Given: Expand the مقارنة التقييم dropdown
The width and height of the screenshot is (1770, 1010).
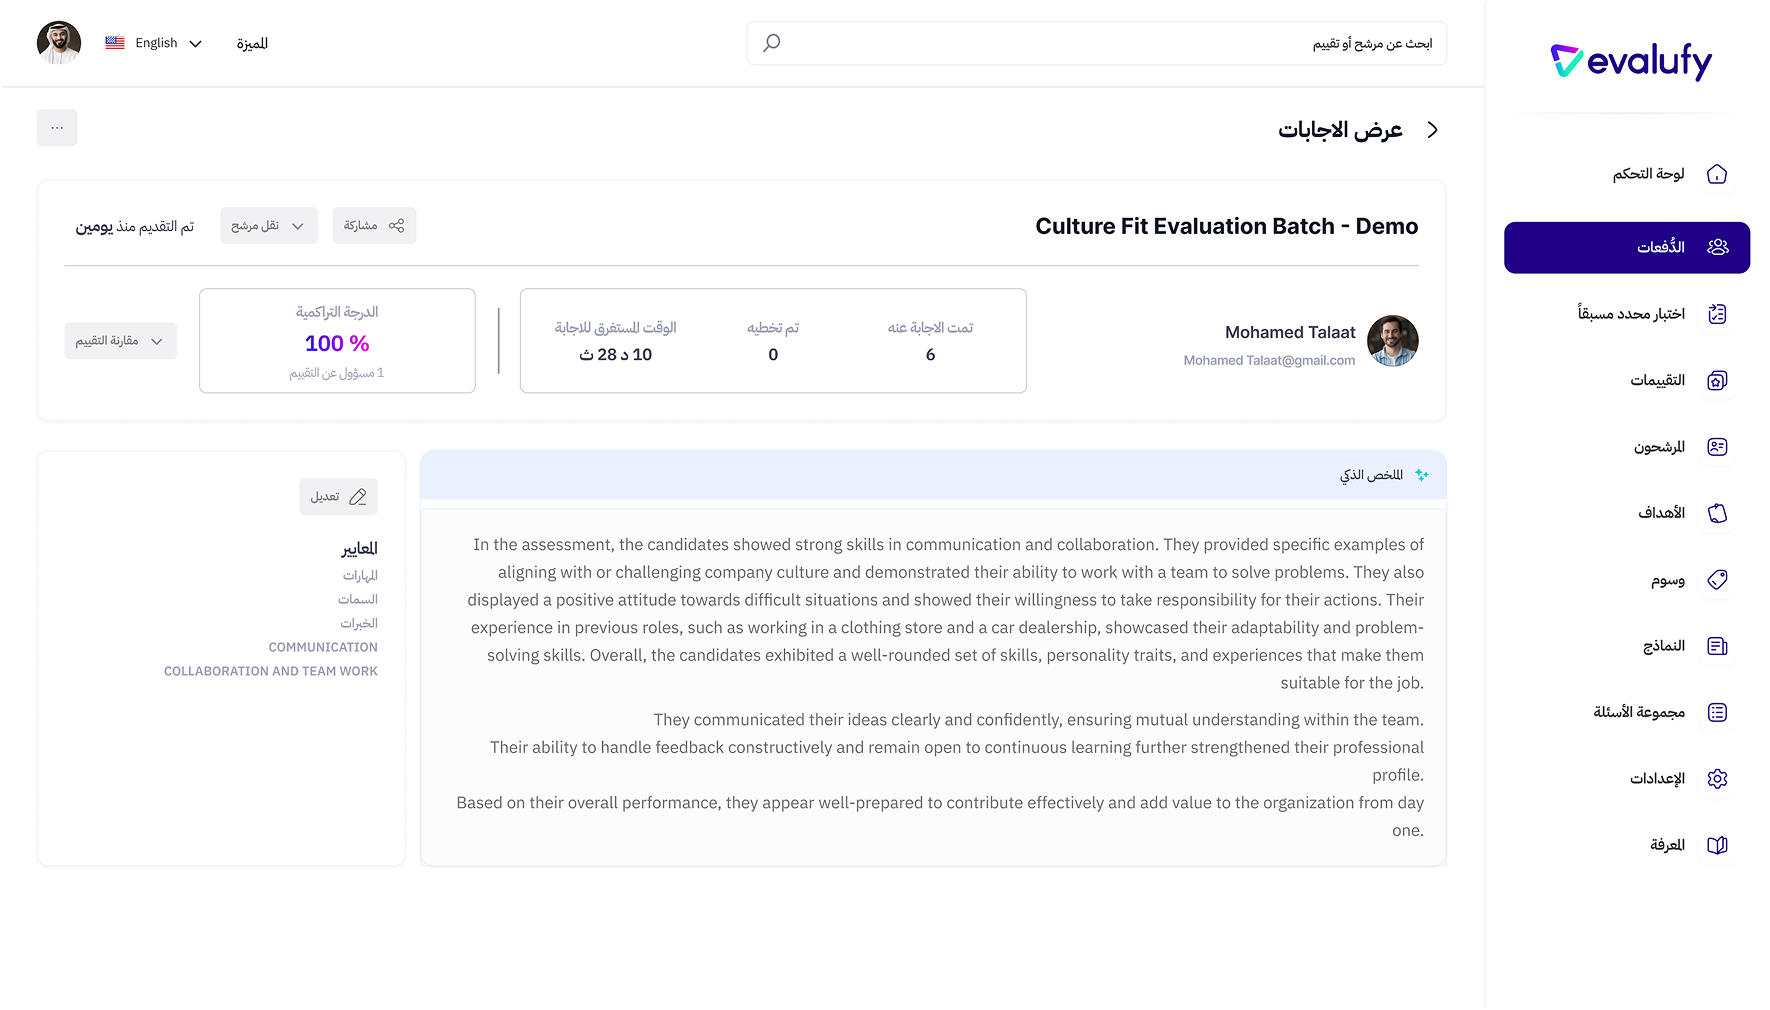Looking at the screenshot, I should [x=120, y=341].
